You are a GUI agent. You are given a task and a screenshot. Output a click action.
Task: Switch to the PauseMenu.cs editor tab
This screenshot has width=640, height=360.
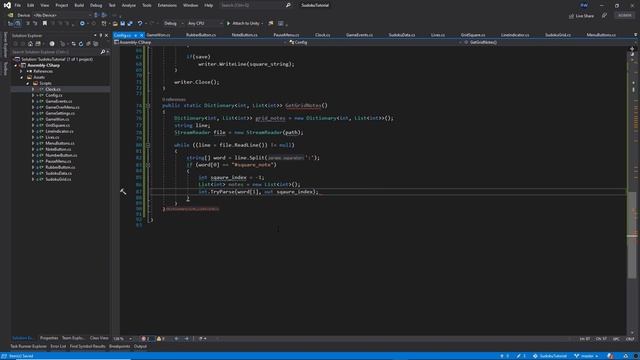click(286, 35)
